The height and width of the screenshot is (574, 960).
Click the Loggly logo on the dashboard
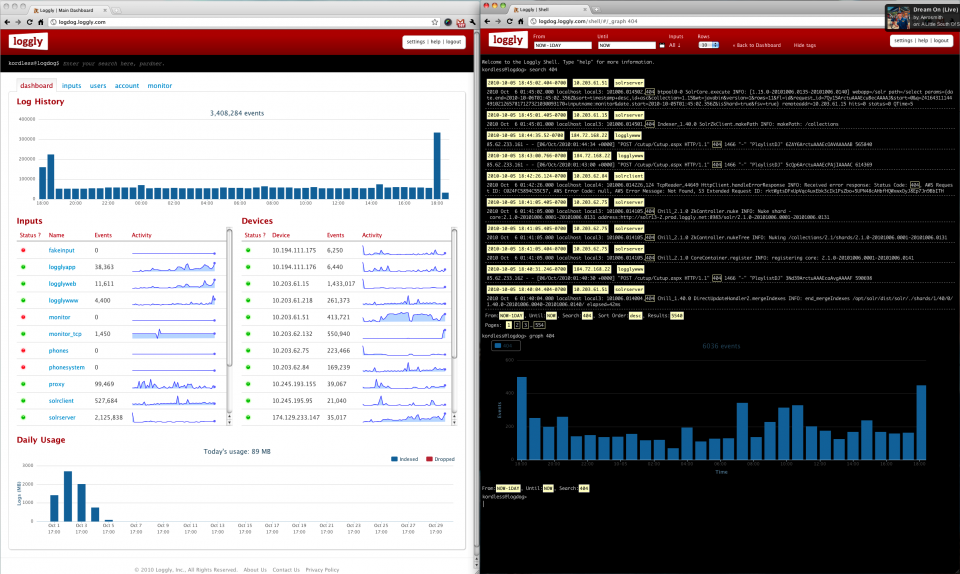click(28, 42)
